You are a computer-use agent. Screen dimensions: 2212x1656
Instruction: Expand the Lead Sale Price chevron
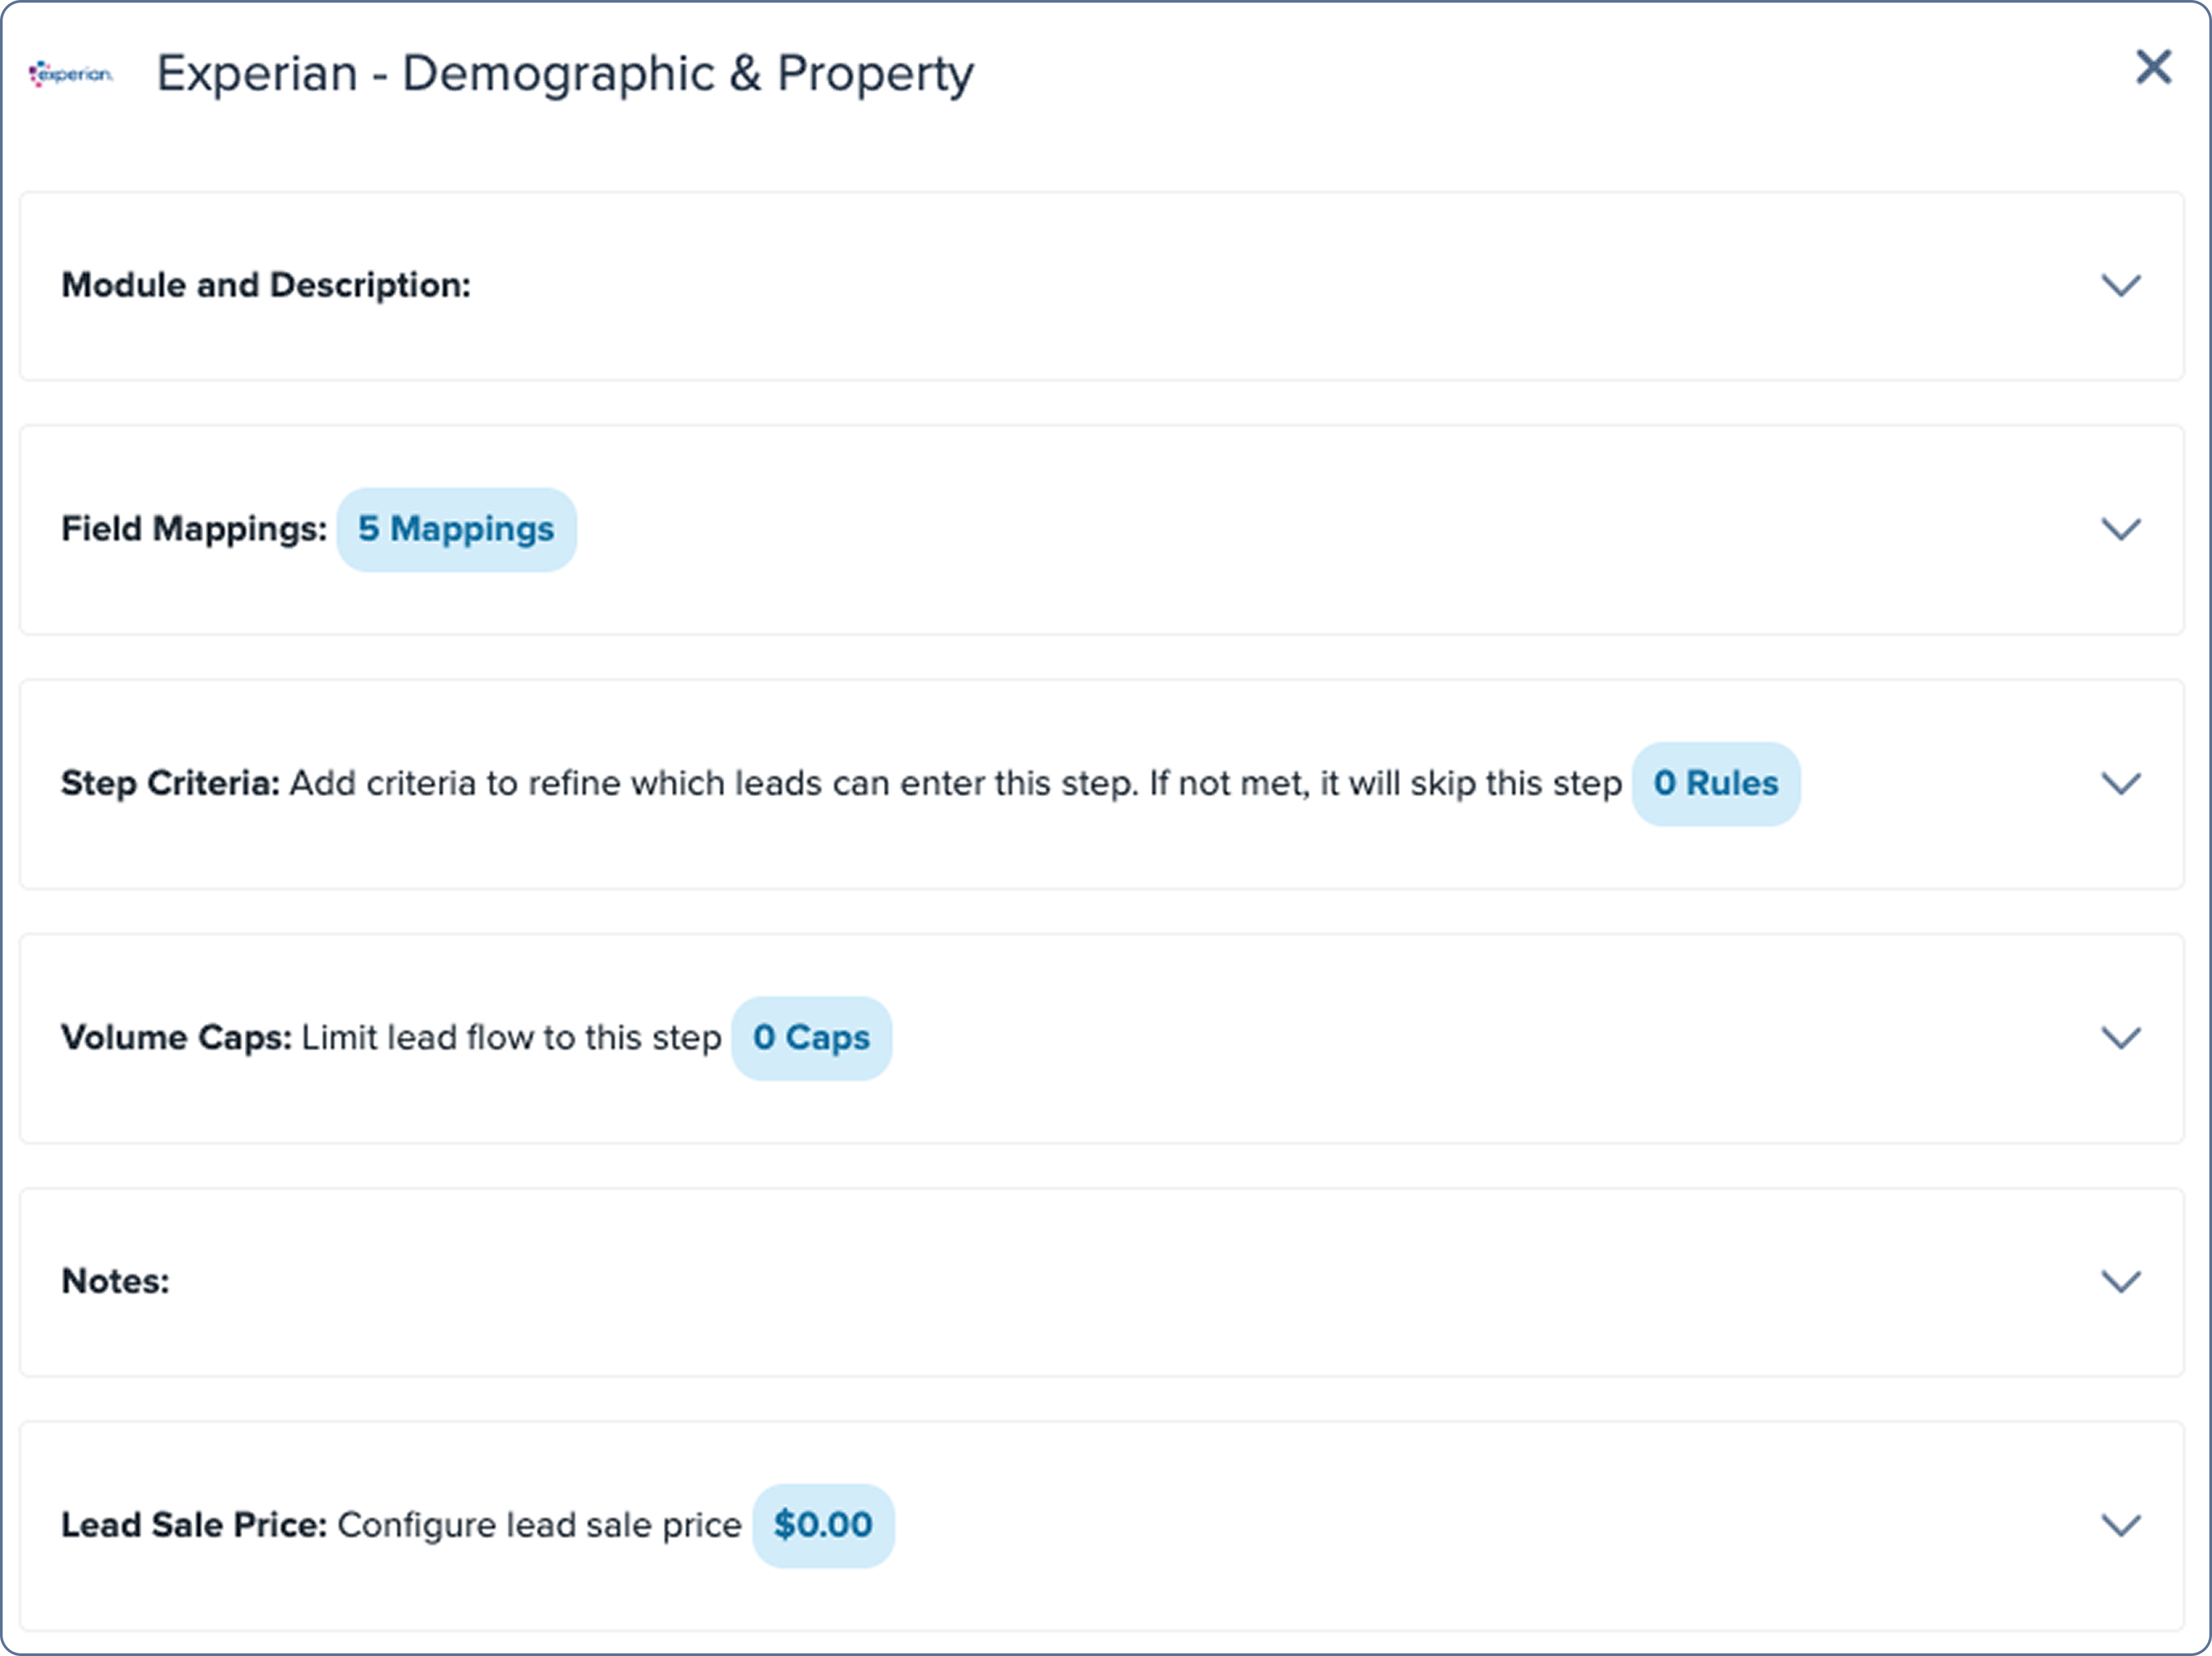(2120, 1525)
